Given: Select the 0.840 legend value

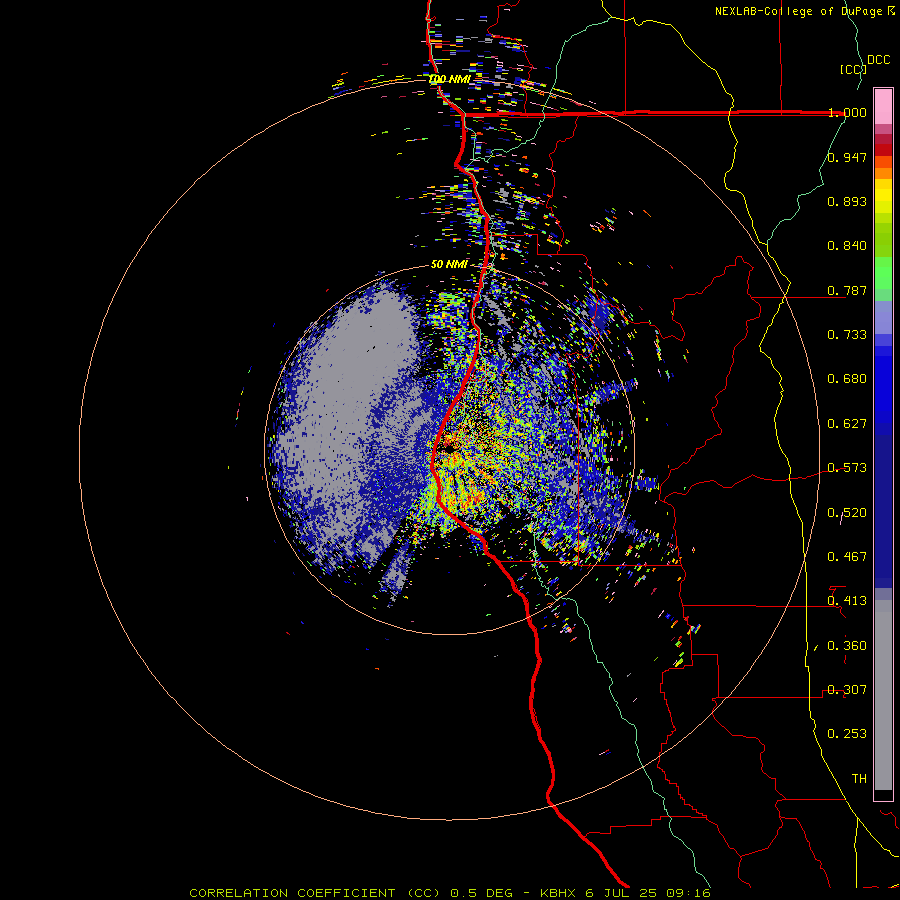Looking at the screenshot, I should coord(847,246).
